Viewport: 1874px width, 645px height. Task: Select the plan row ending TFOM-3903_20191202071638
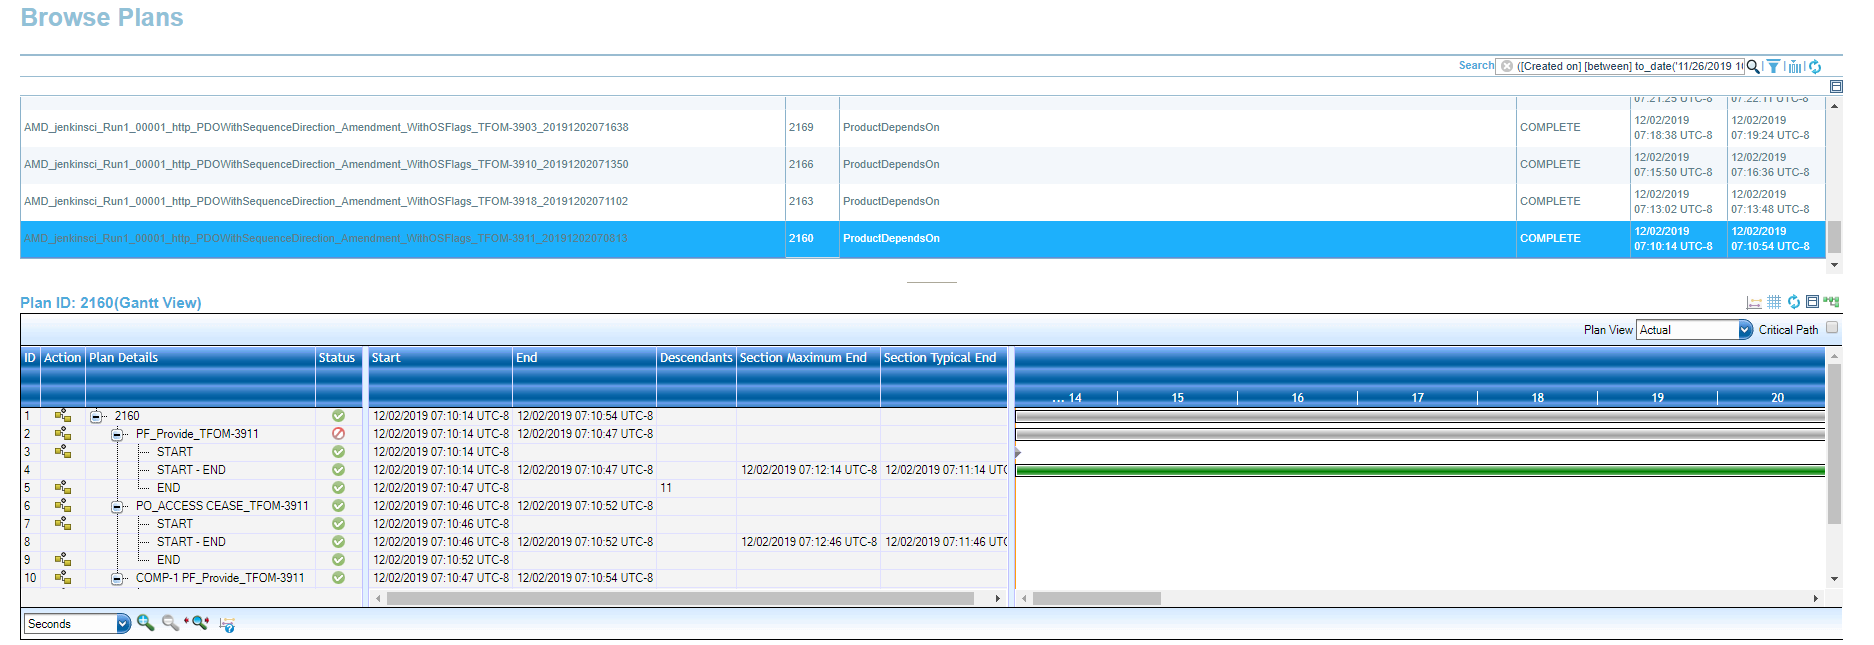(922, 128)
